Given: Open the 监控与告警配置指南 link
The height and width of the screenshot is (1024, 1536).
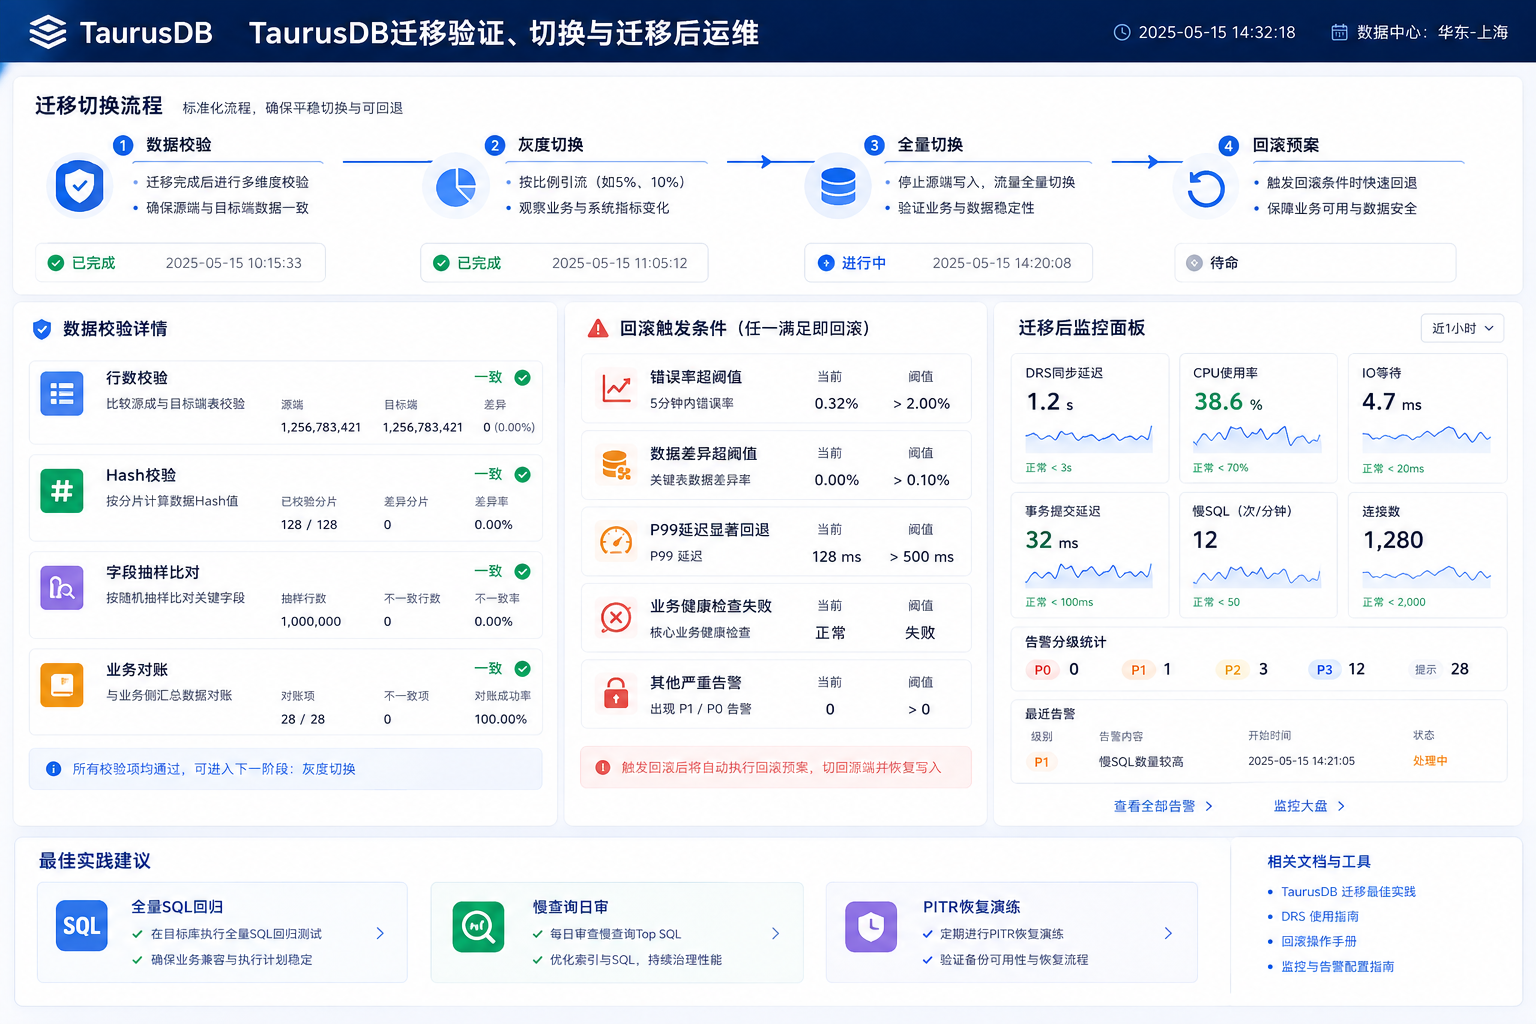Looking at the screenshot, I should 1337,967.
